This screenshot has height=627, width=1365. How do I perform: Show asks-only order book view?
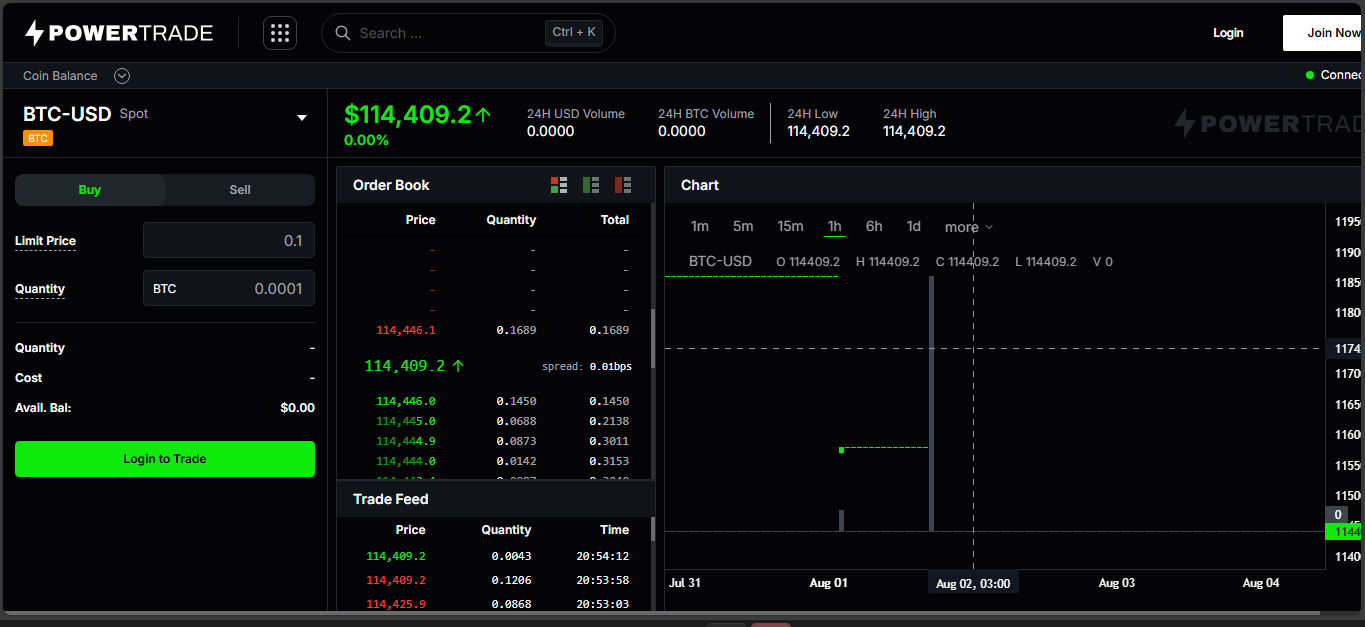tap(623, 185)
